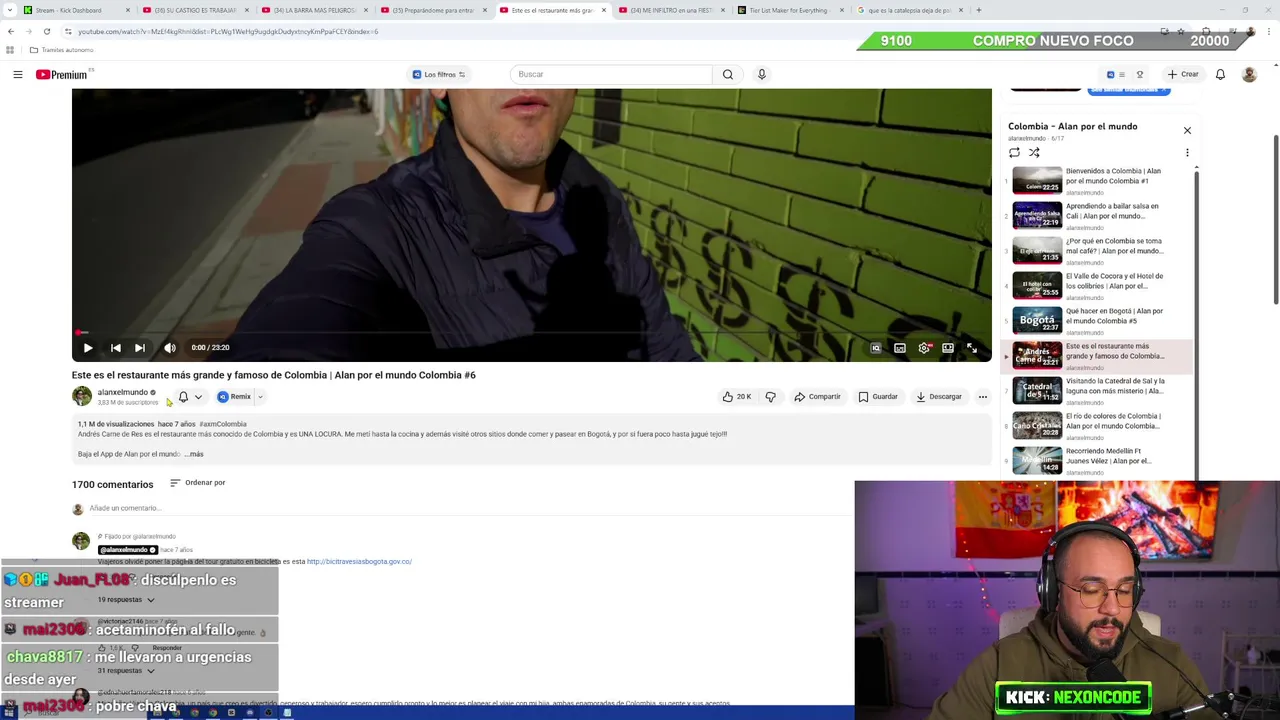The height and width of the screenshot is (720, 1280).
Task: Play El río de colores de Colombia video
Action: point(1098,426)
